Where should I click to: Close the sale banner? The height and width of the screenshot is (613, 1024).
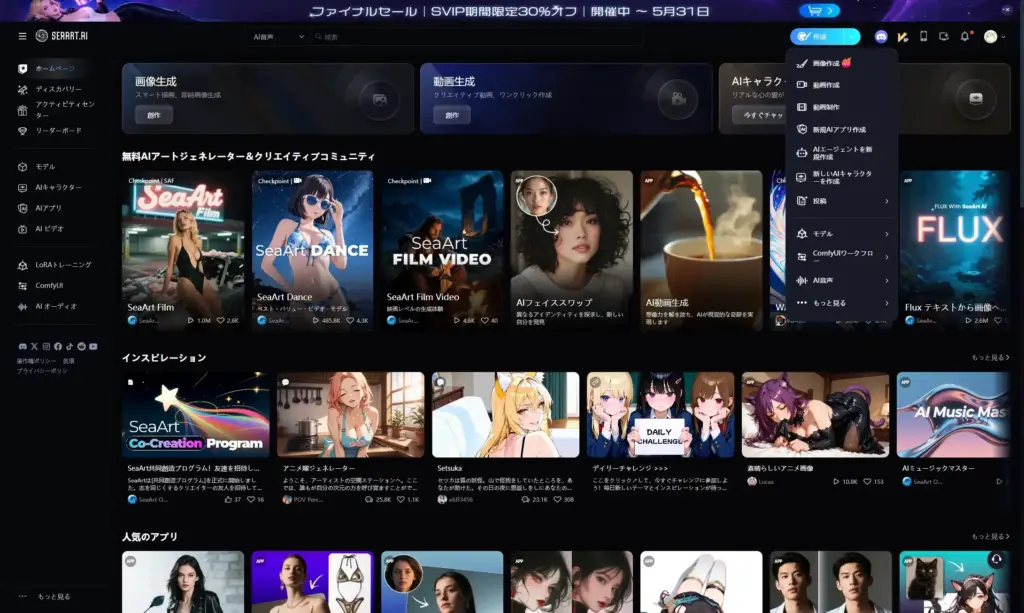pos(1006,10)
